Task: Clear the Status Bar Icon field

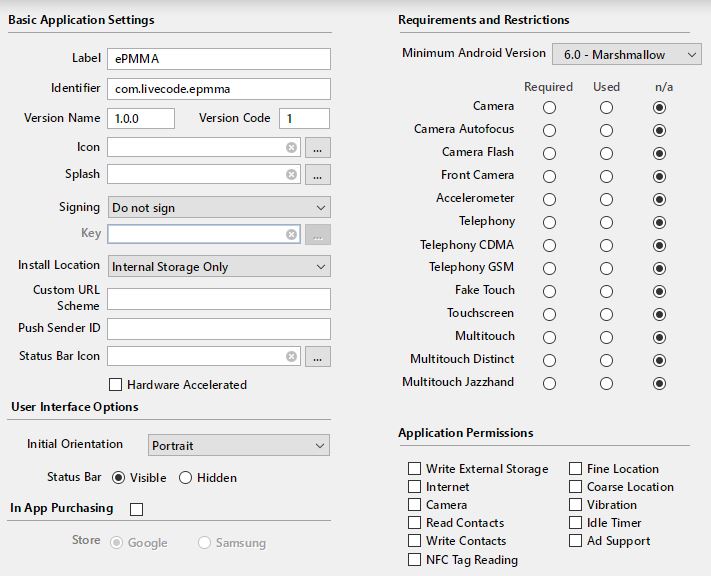Action: [291, 356]
